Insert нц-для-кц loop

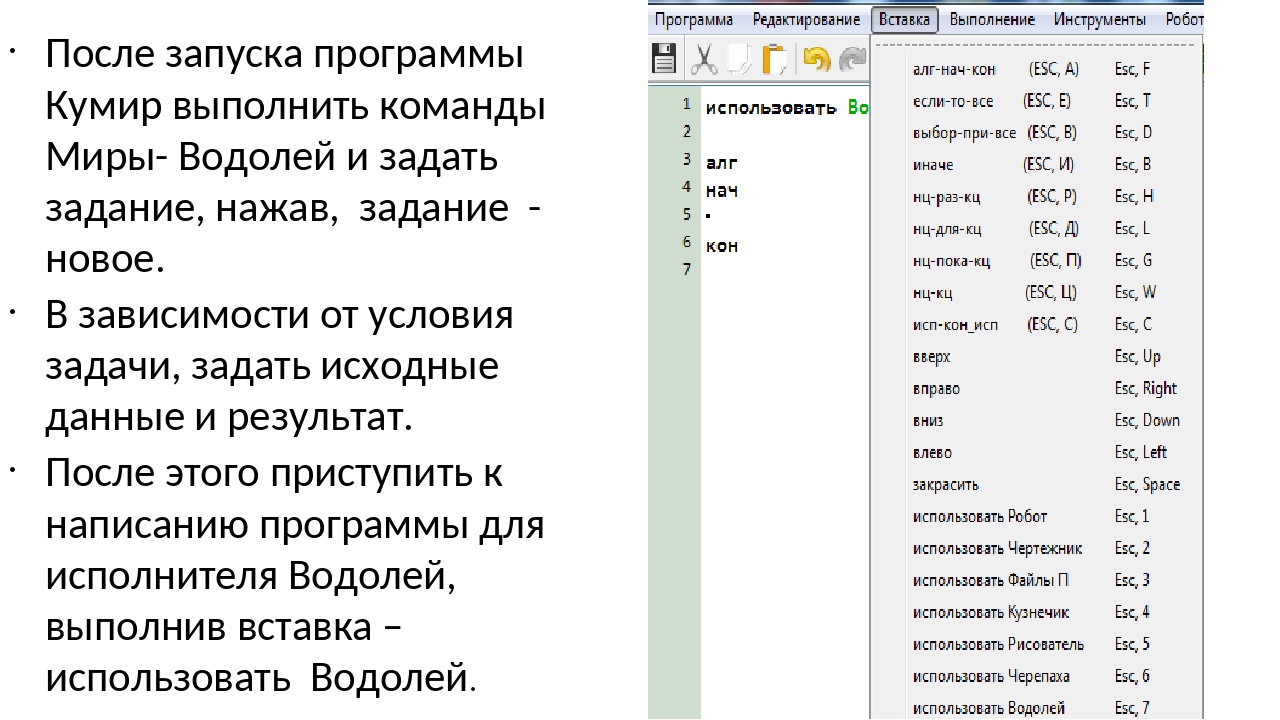pos(1038,229)
